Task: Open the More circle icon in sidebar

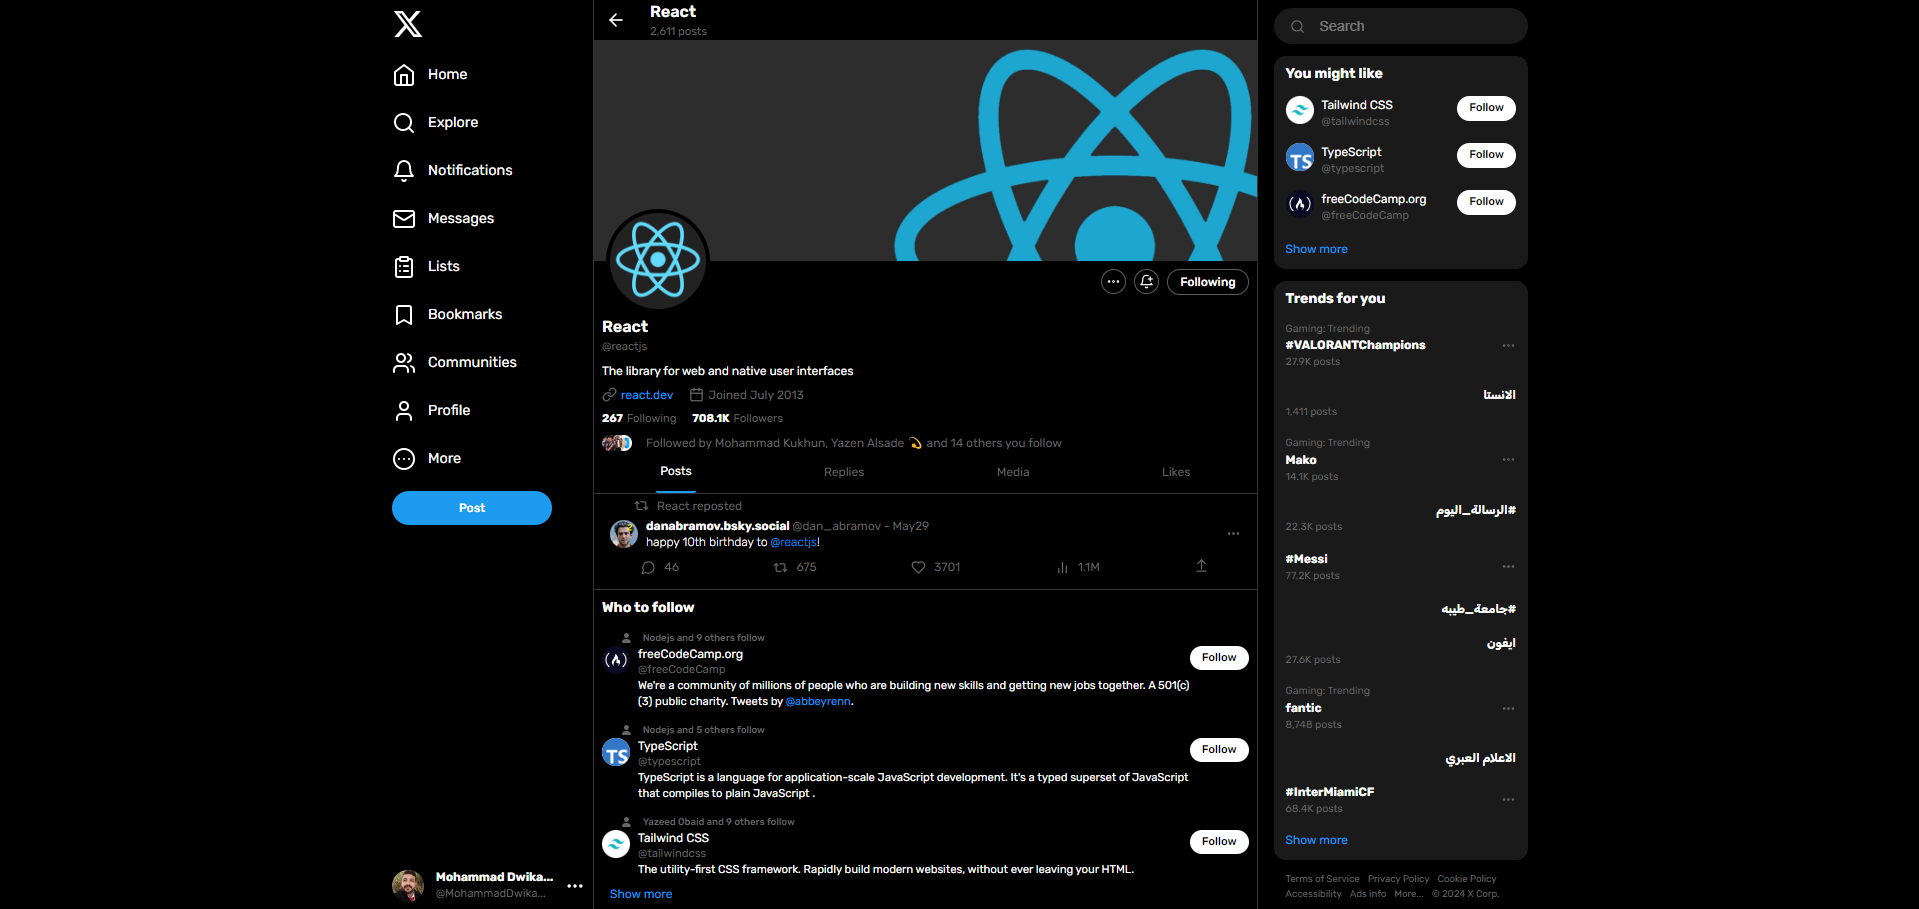Action: [404, 459]
